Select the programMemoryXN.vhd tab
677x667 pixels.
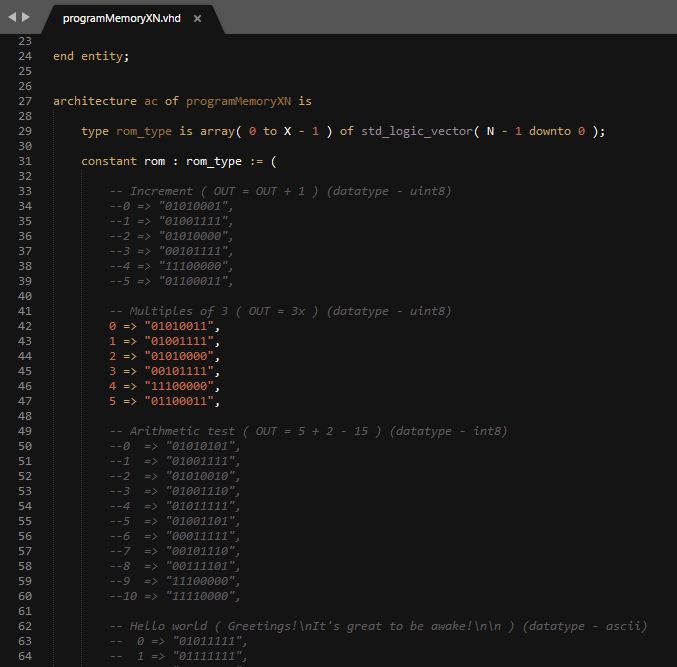click(x=122, y=19)
